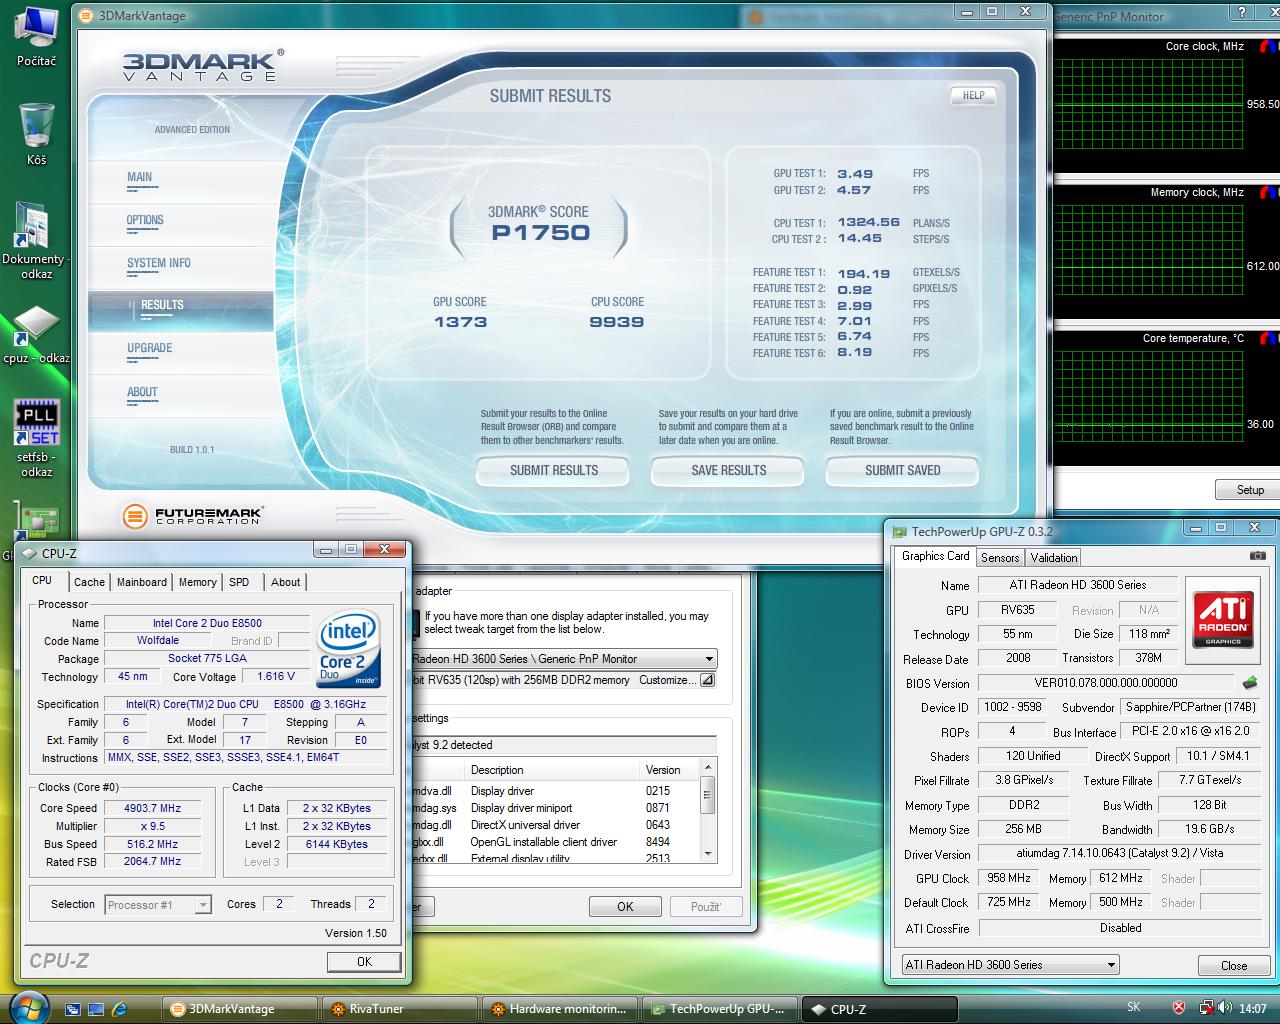Open UPGRADE in 3DMark Vantage sidebar
This screenshot has width=1280, height=1024.
click(x=150, y=349)
